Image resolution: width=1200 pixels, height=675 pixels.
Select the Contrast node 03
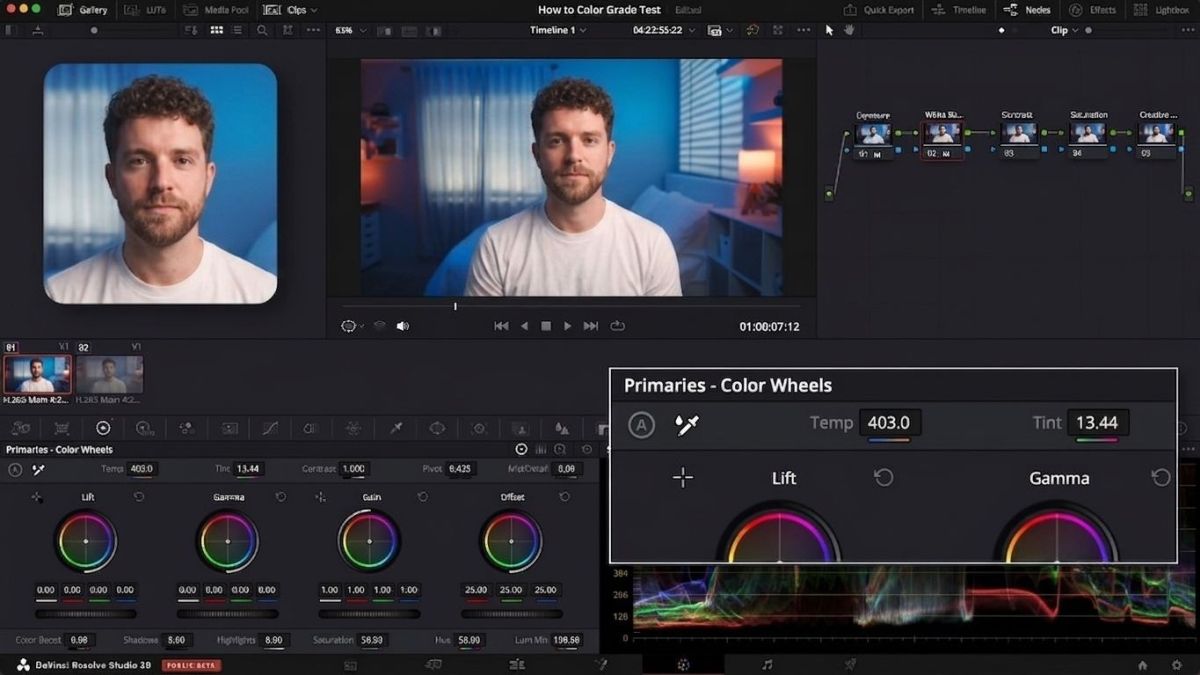pyautogui.click(x=1018, y=135)
